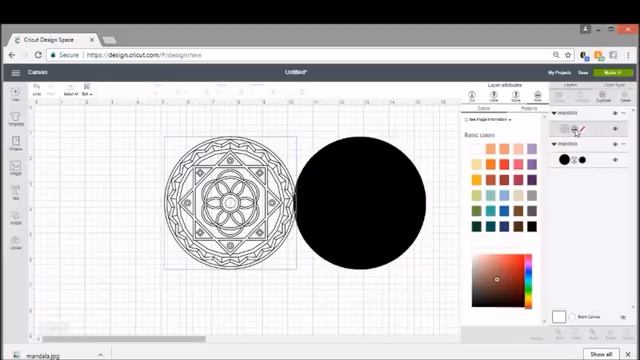This screenshot has width=640, height=360.
Task: Go back with the browser back arrow
Action: tap(12, 55)
